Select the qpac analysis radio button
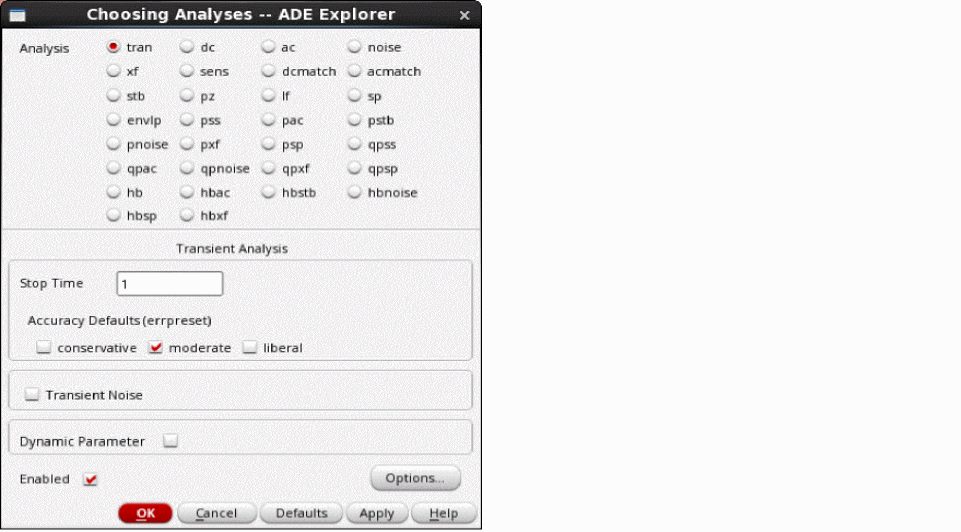961x532 pixels. 113,168
